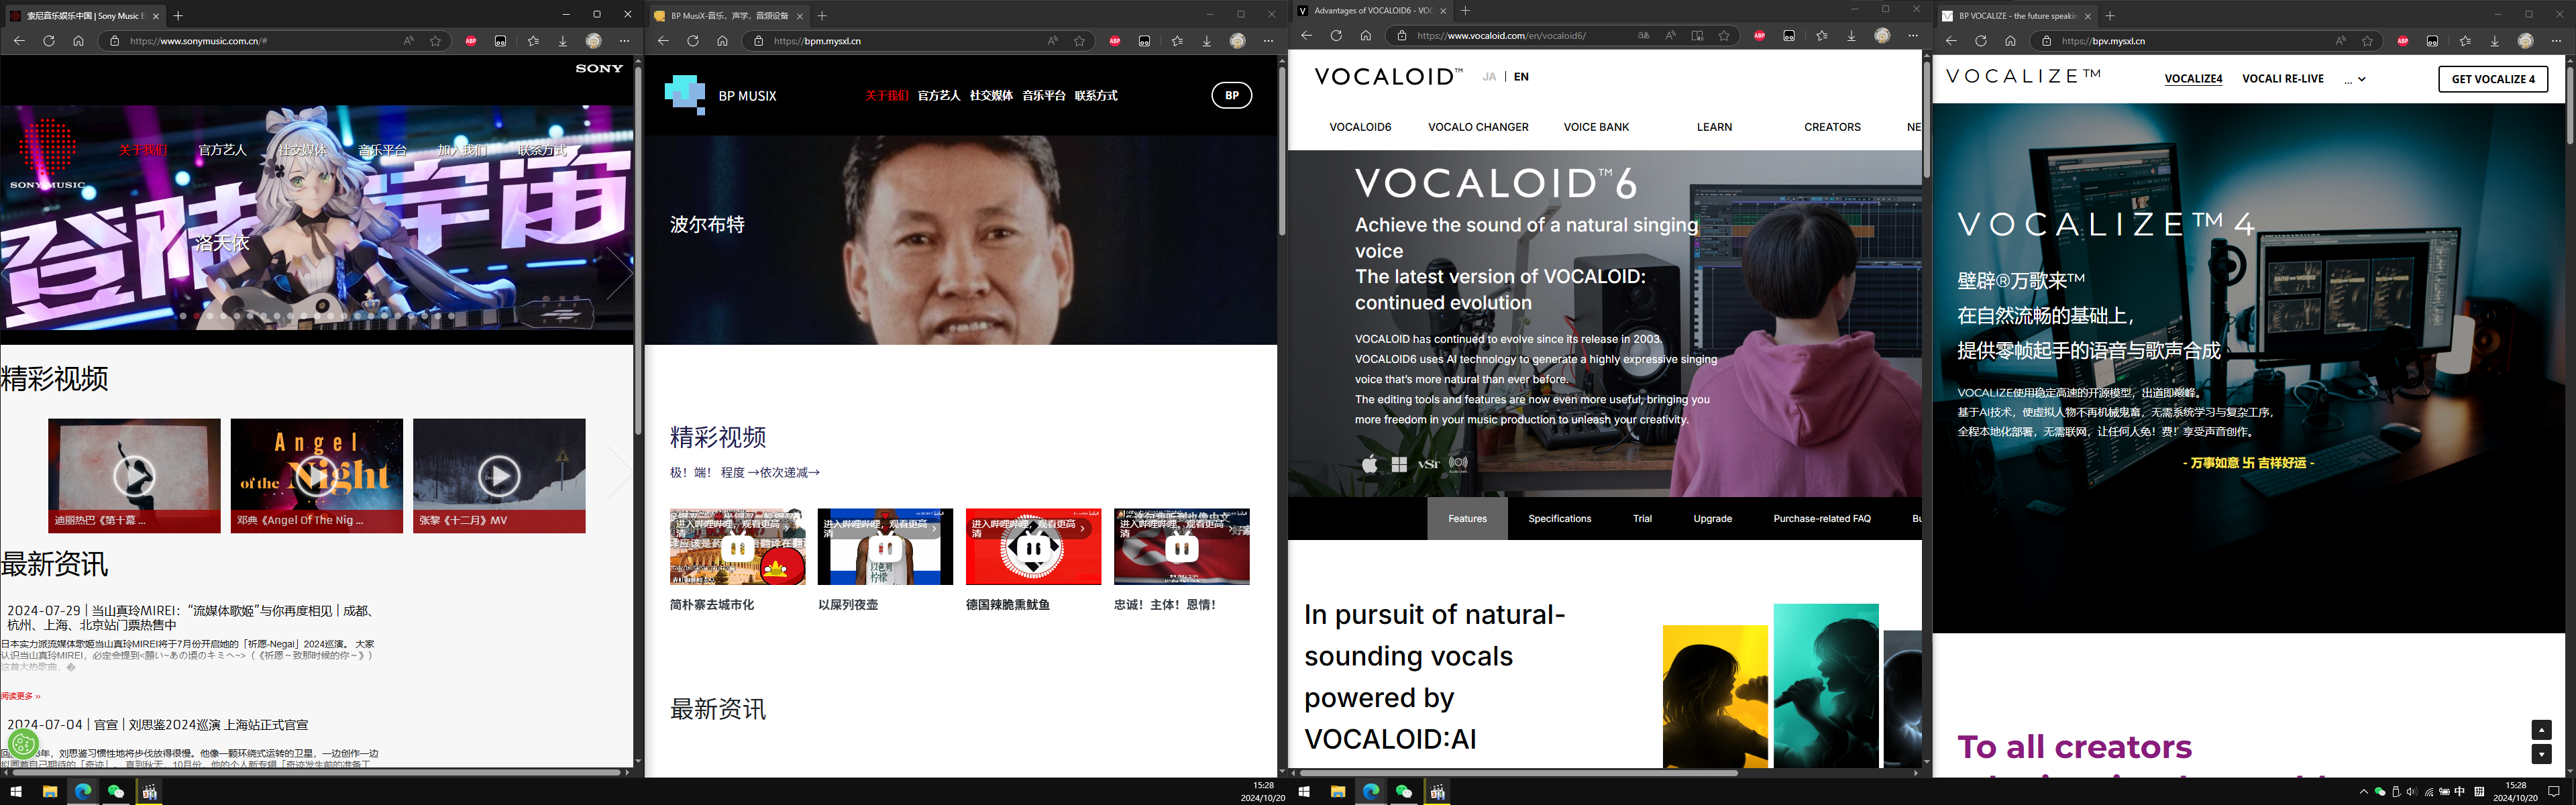2576x805 pixels.
Task: Click the GET VOCALIZE 4 button
Action: pyautogui.click(x=2493, y=79)
